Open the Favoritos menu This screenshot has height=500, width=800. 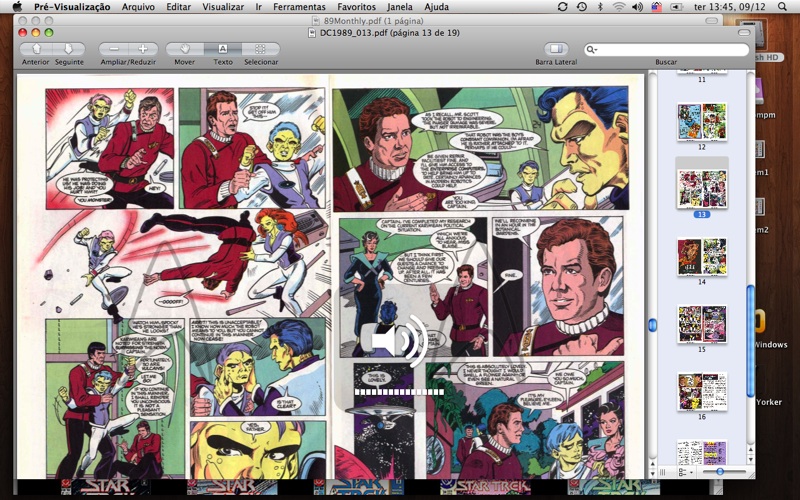coord(356,7)
